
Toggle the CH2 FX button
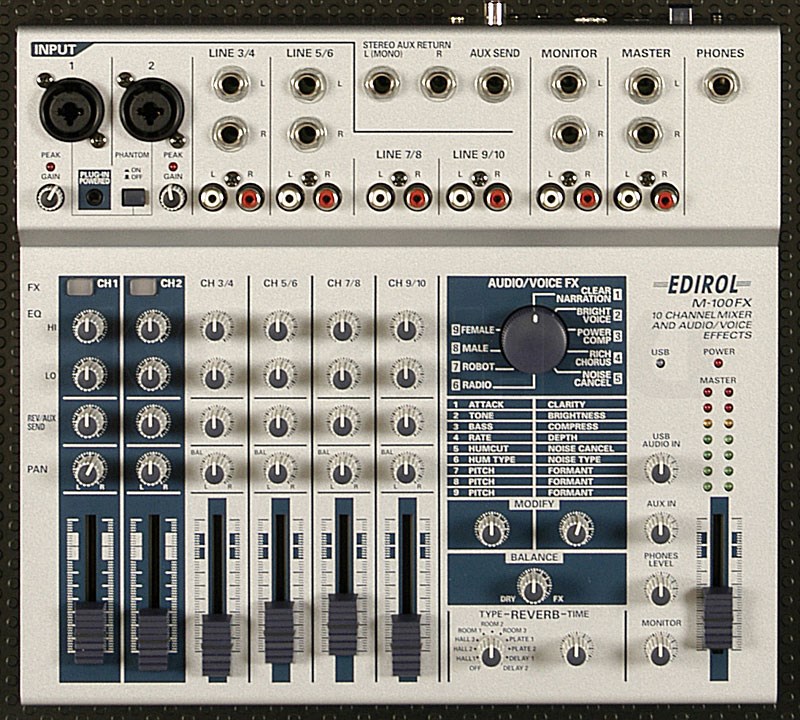point(142,287)
